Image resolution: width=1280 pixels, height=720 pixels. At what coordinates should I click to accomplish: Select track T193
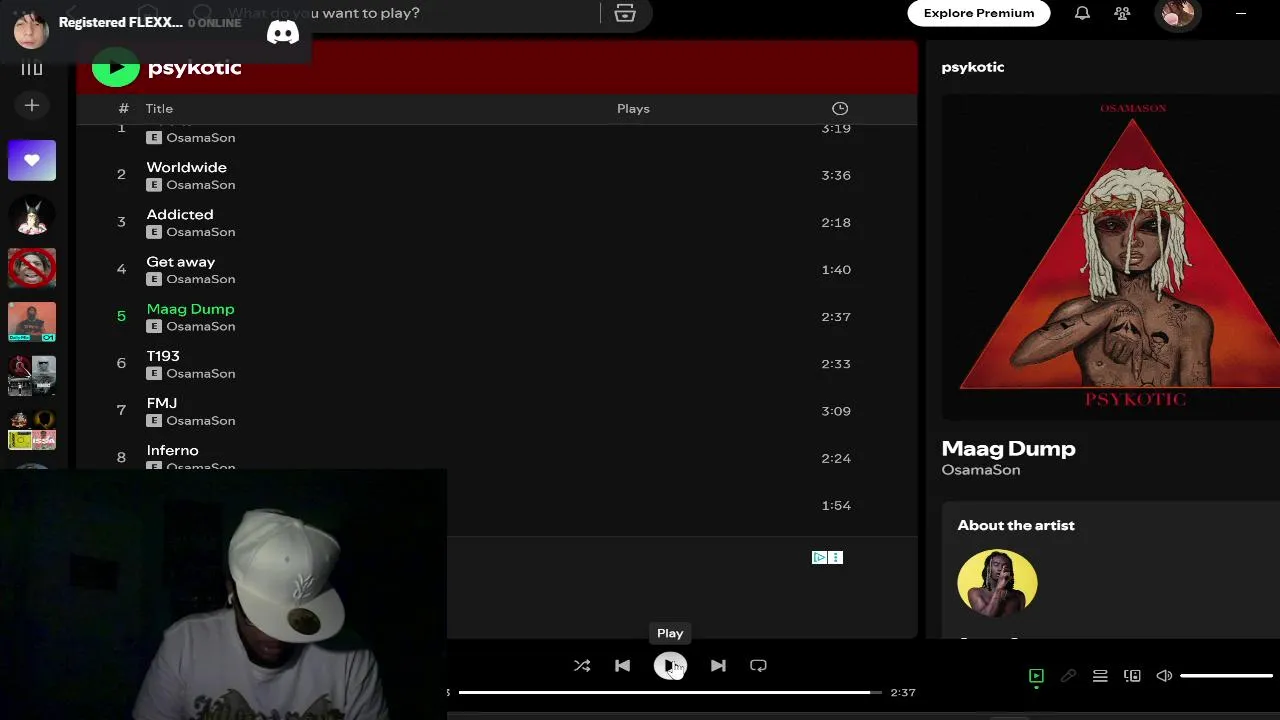pyautogui.click(x=163, y=356)
